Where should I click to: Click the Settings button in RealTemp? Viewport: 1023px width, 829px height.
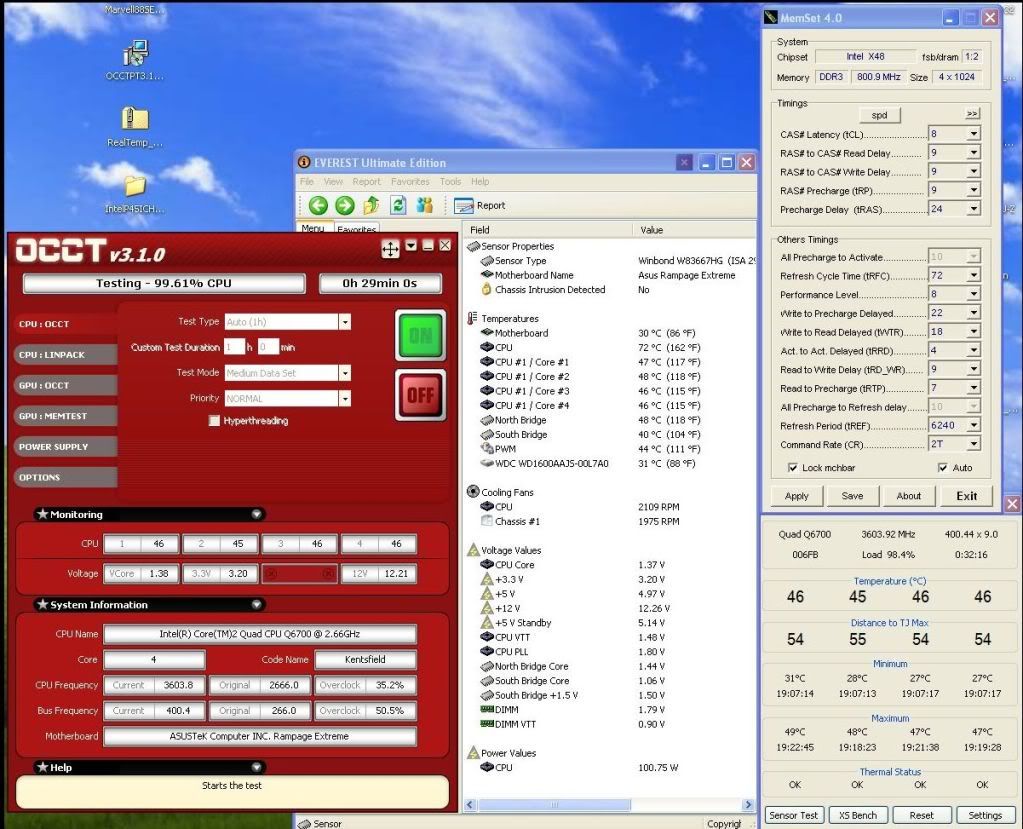click(x=985, y=815)
